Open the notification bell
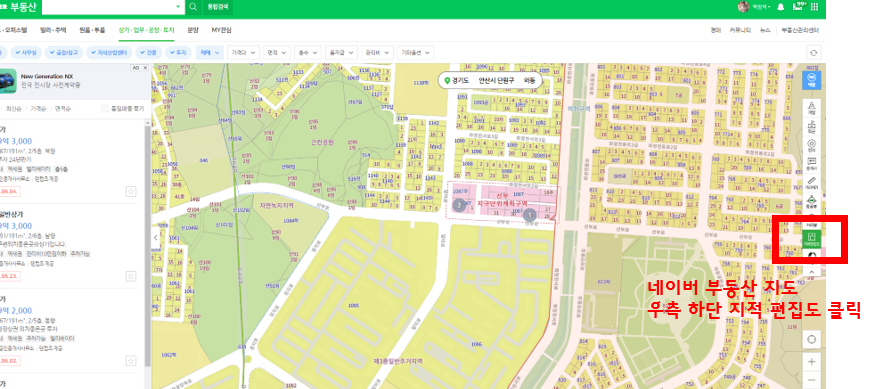This screenshot has width=871, height=389. pyautogui.click(x=780, y=7)
